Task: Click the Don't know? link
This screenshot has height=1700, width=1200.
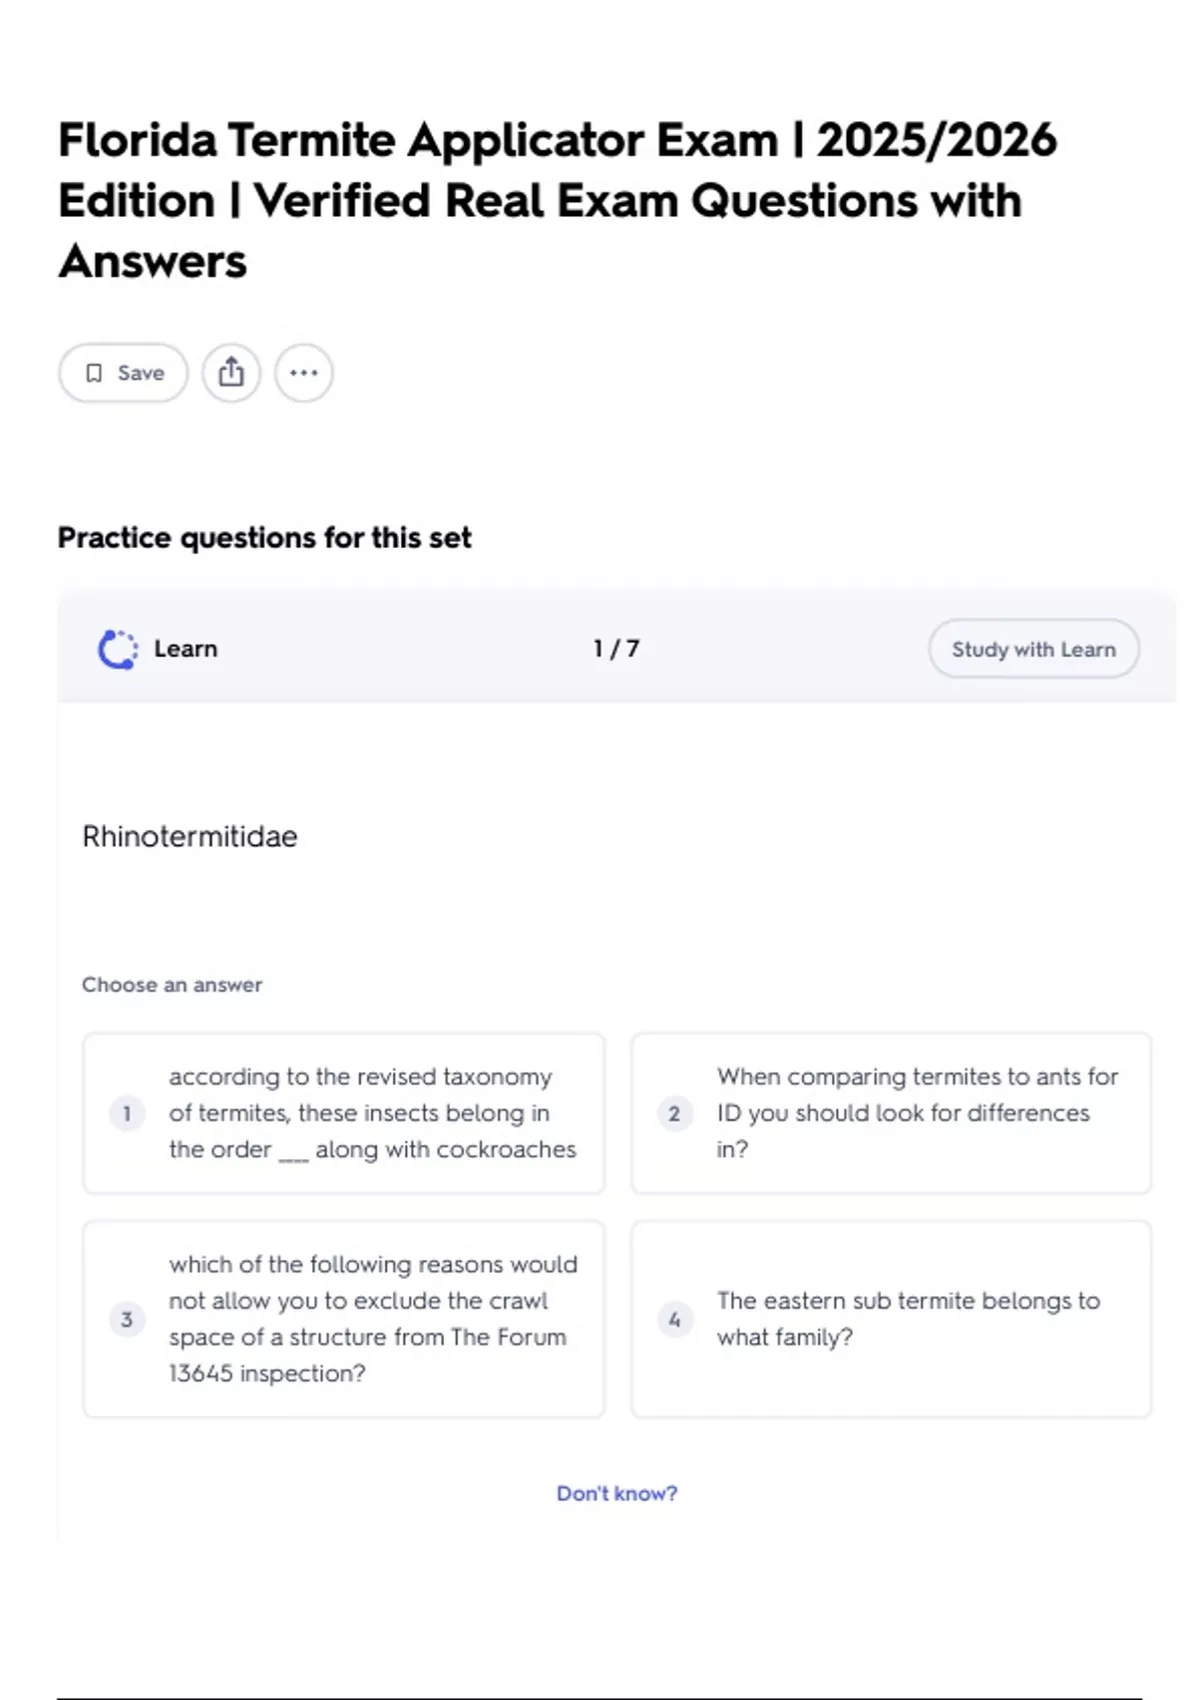Action: (617, 1493)
